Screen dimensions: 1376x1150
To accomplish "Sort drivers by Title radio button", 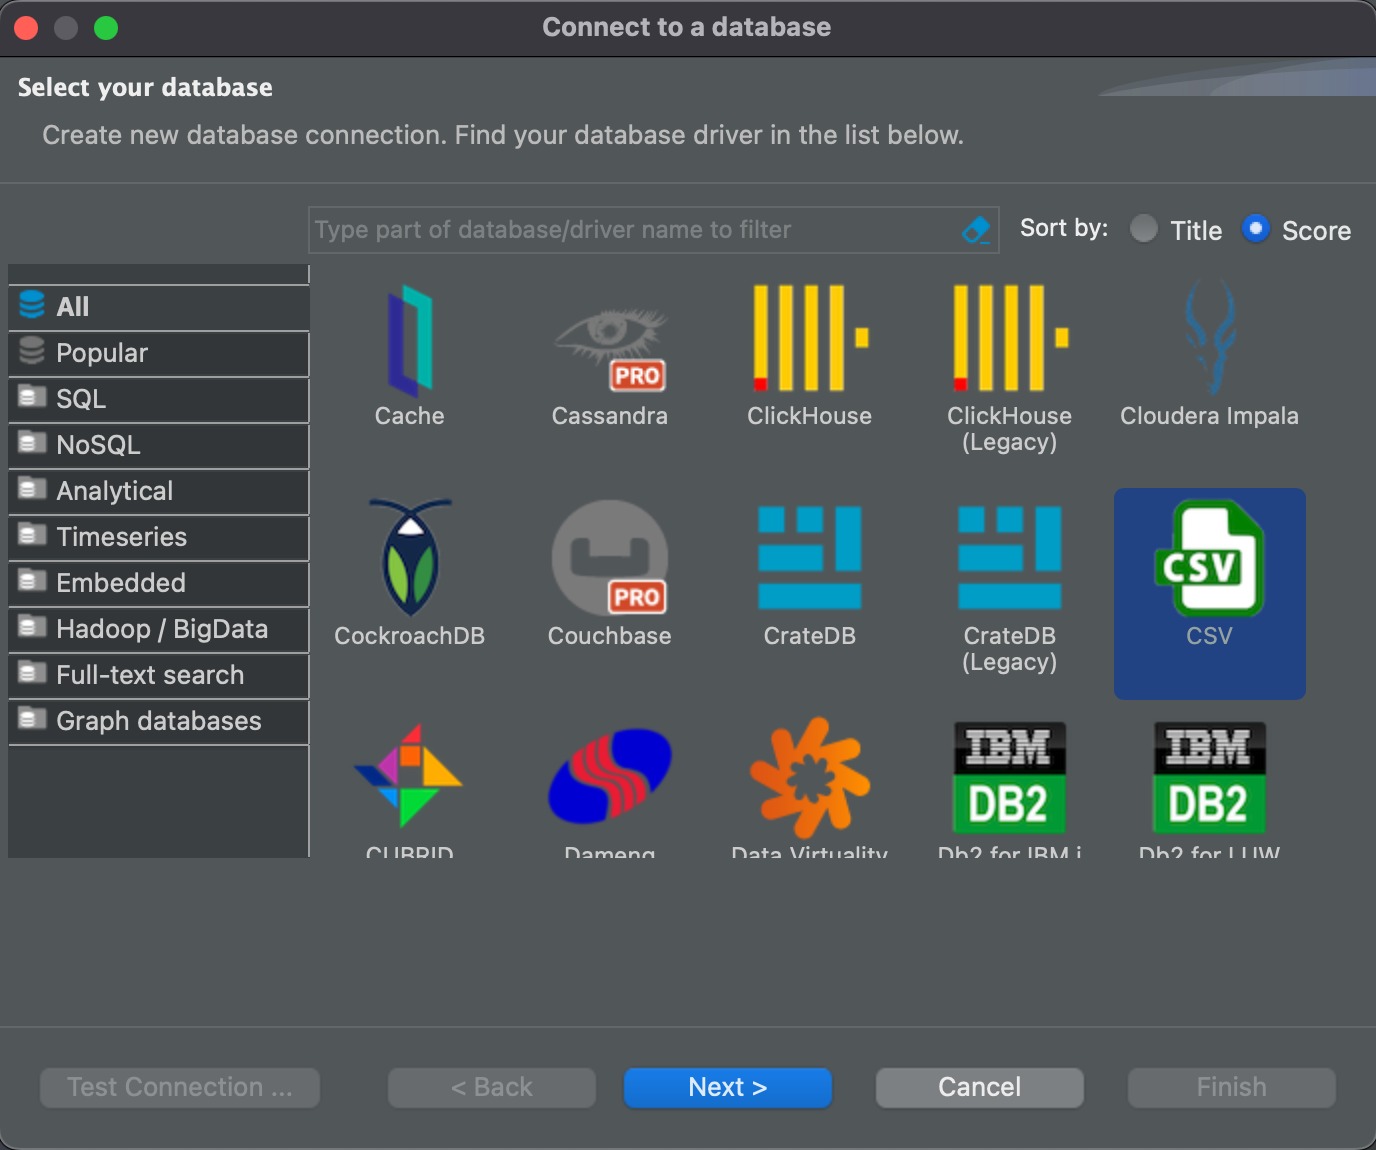I will 1144,229.
